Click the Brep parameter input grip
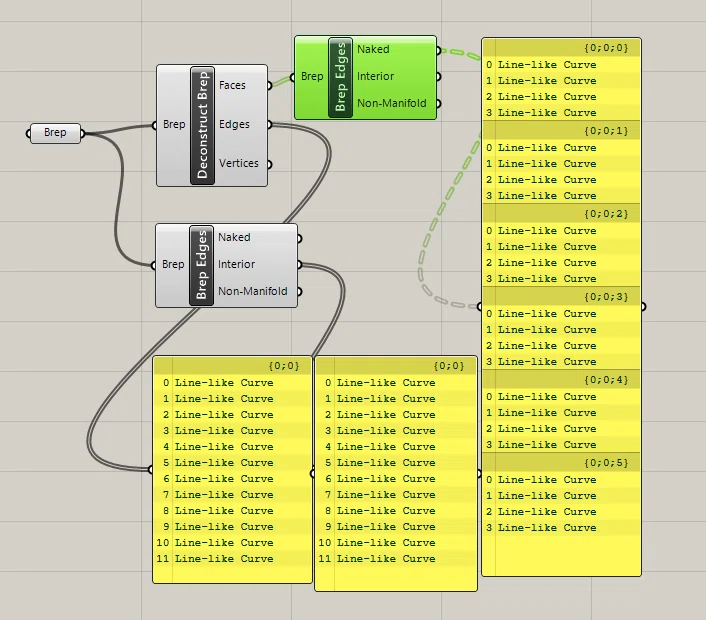The image size is (706, 620). pos(28,133)
